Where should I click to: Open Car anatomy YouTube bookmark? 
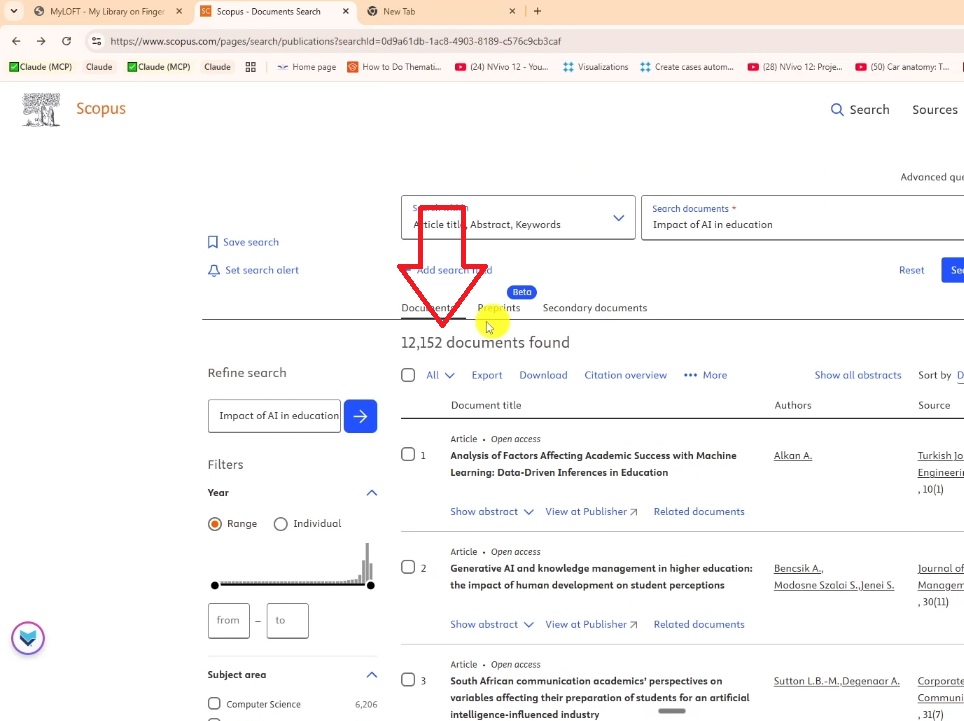click(903, 67)
